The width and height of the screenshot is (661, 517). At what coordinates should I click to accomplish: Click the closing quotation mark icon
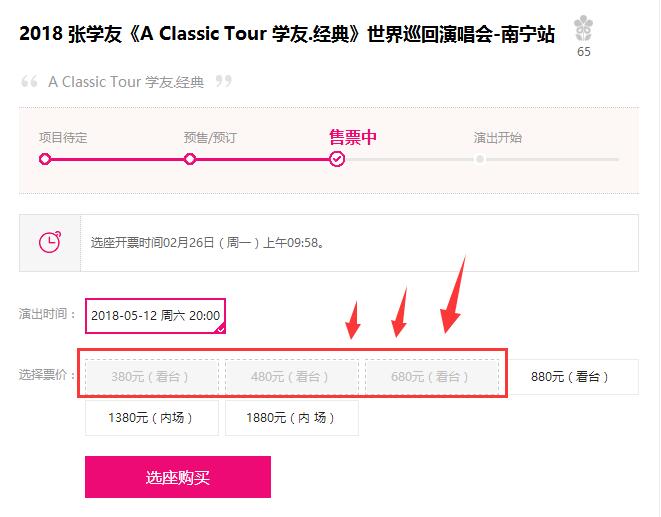[224, 81]
